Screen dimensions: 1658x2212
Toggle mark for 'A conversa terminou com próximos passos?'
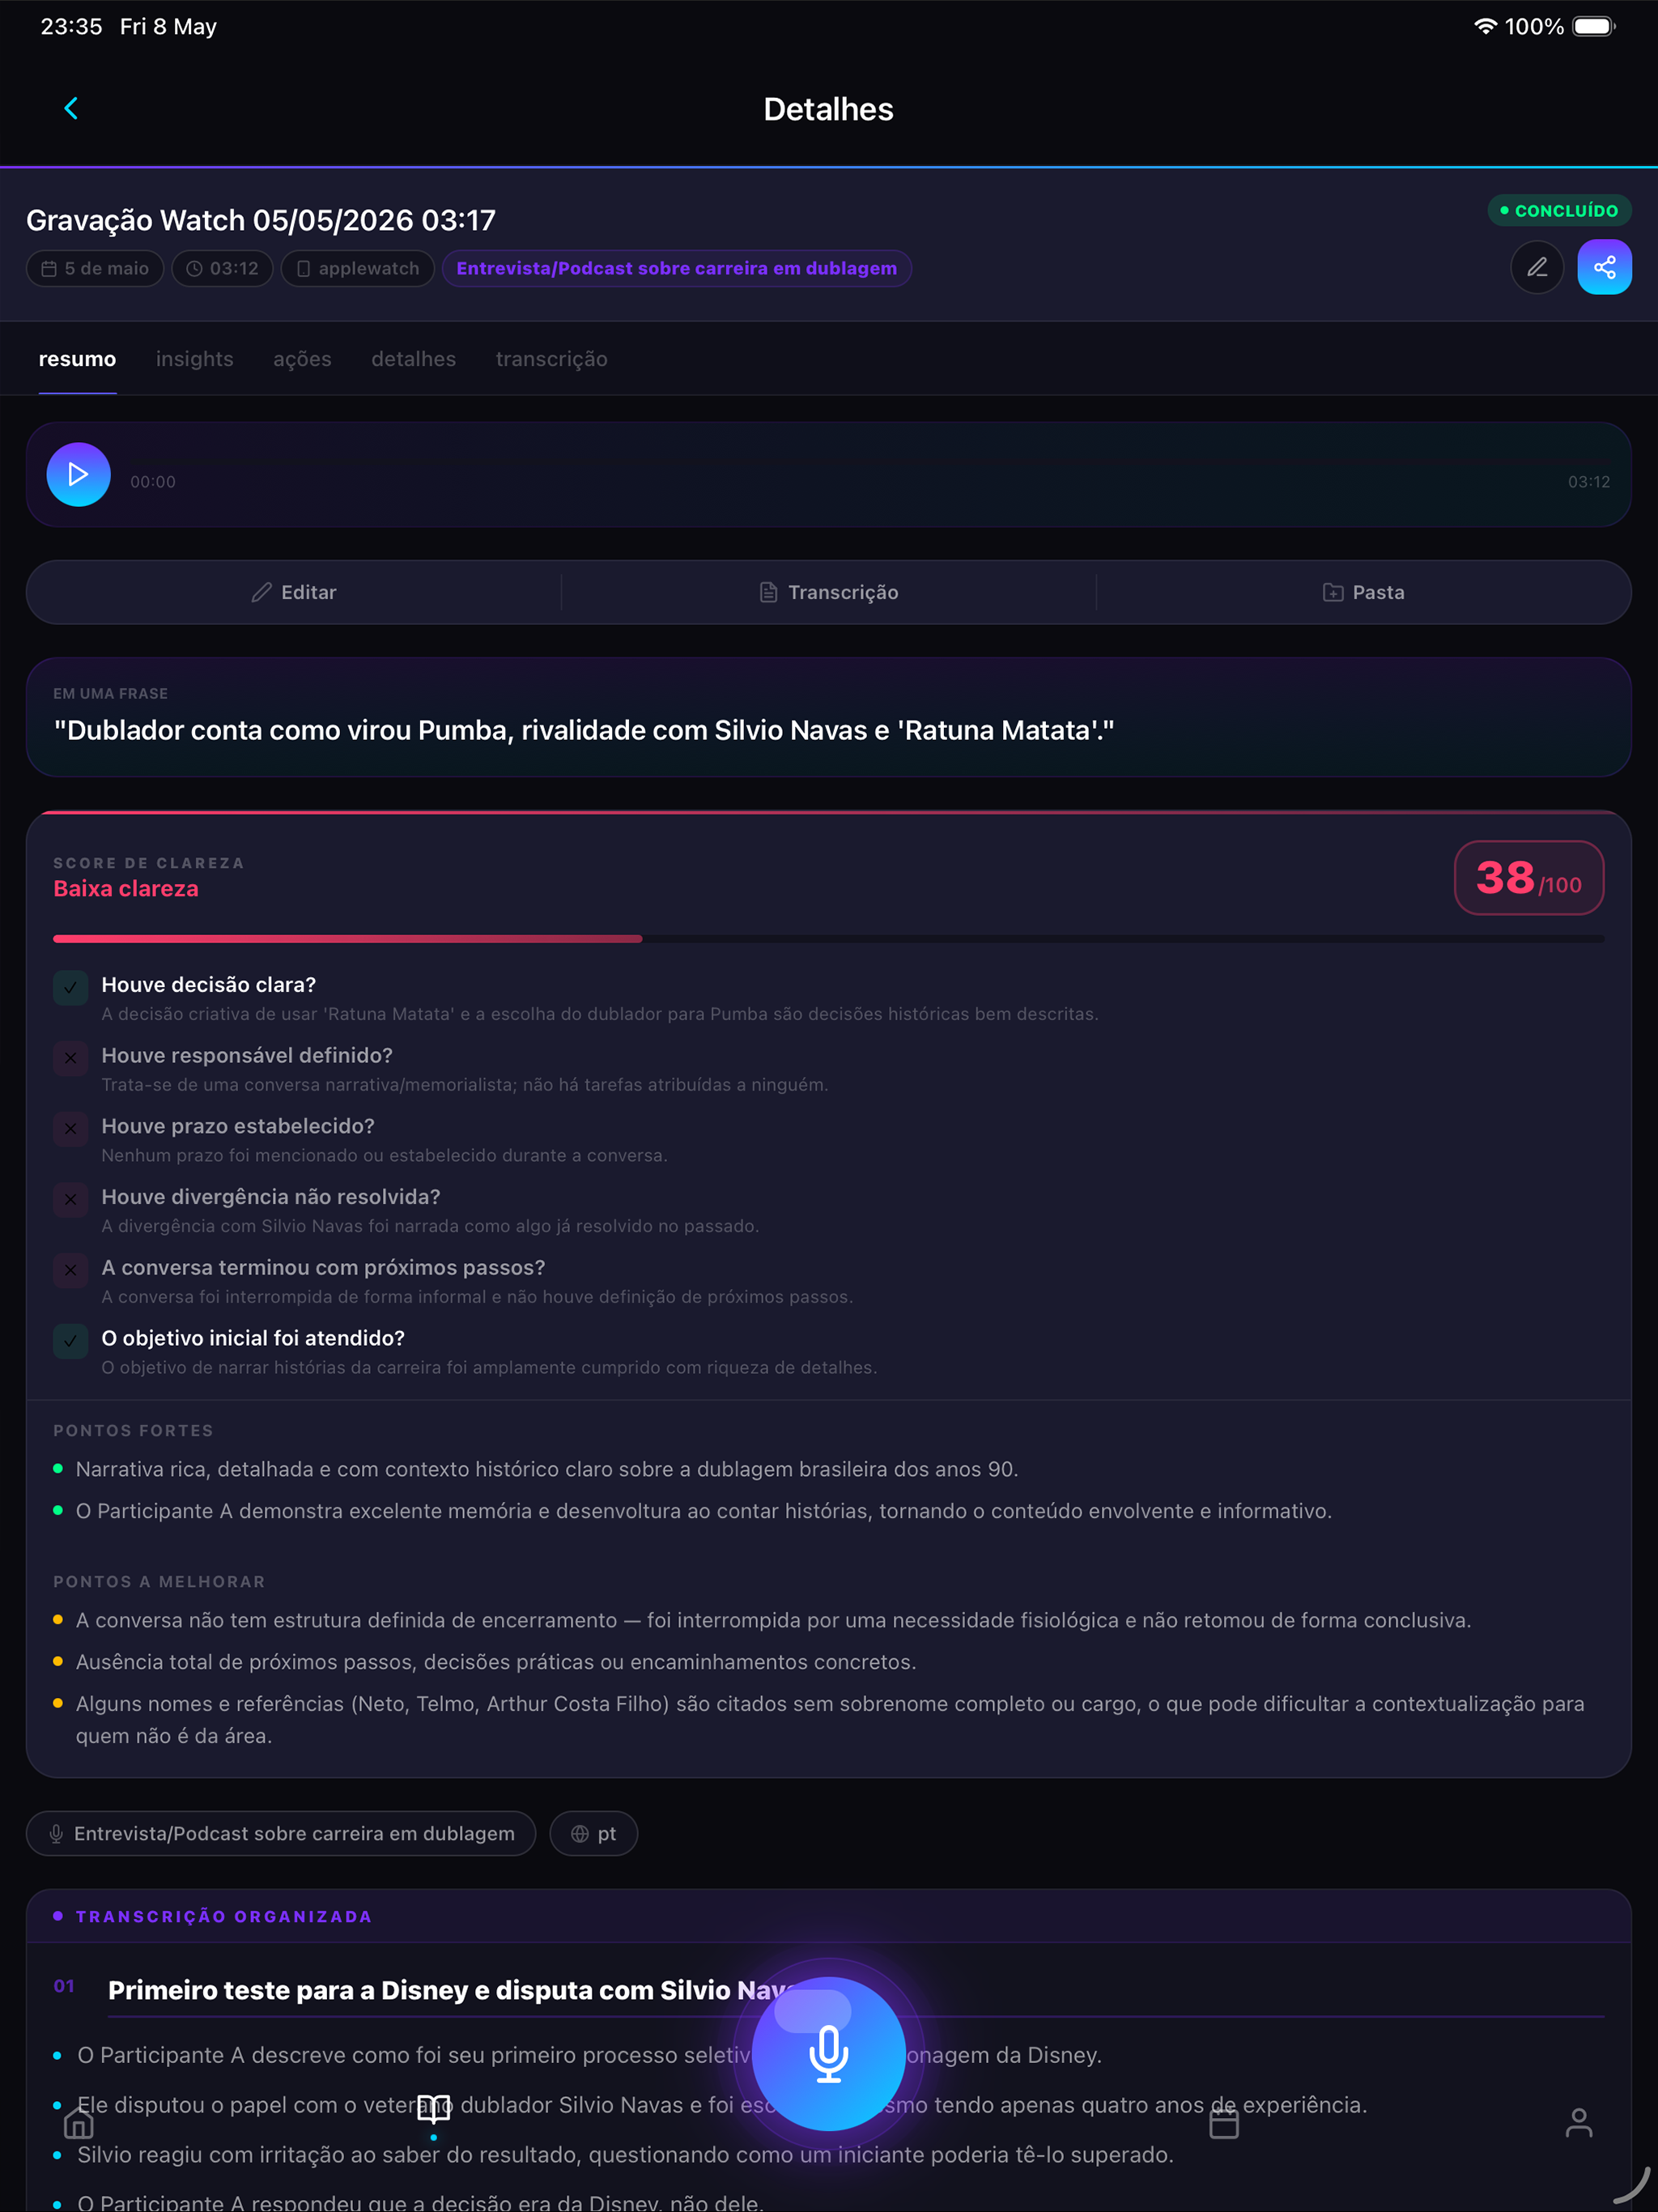(x=70, y=1270)
